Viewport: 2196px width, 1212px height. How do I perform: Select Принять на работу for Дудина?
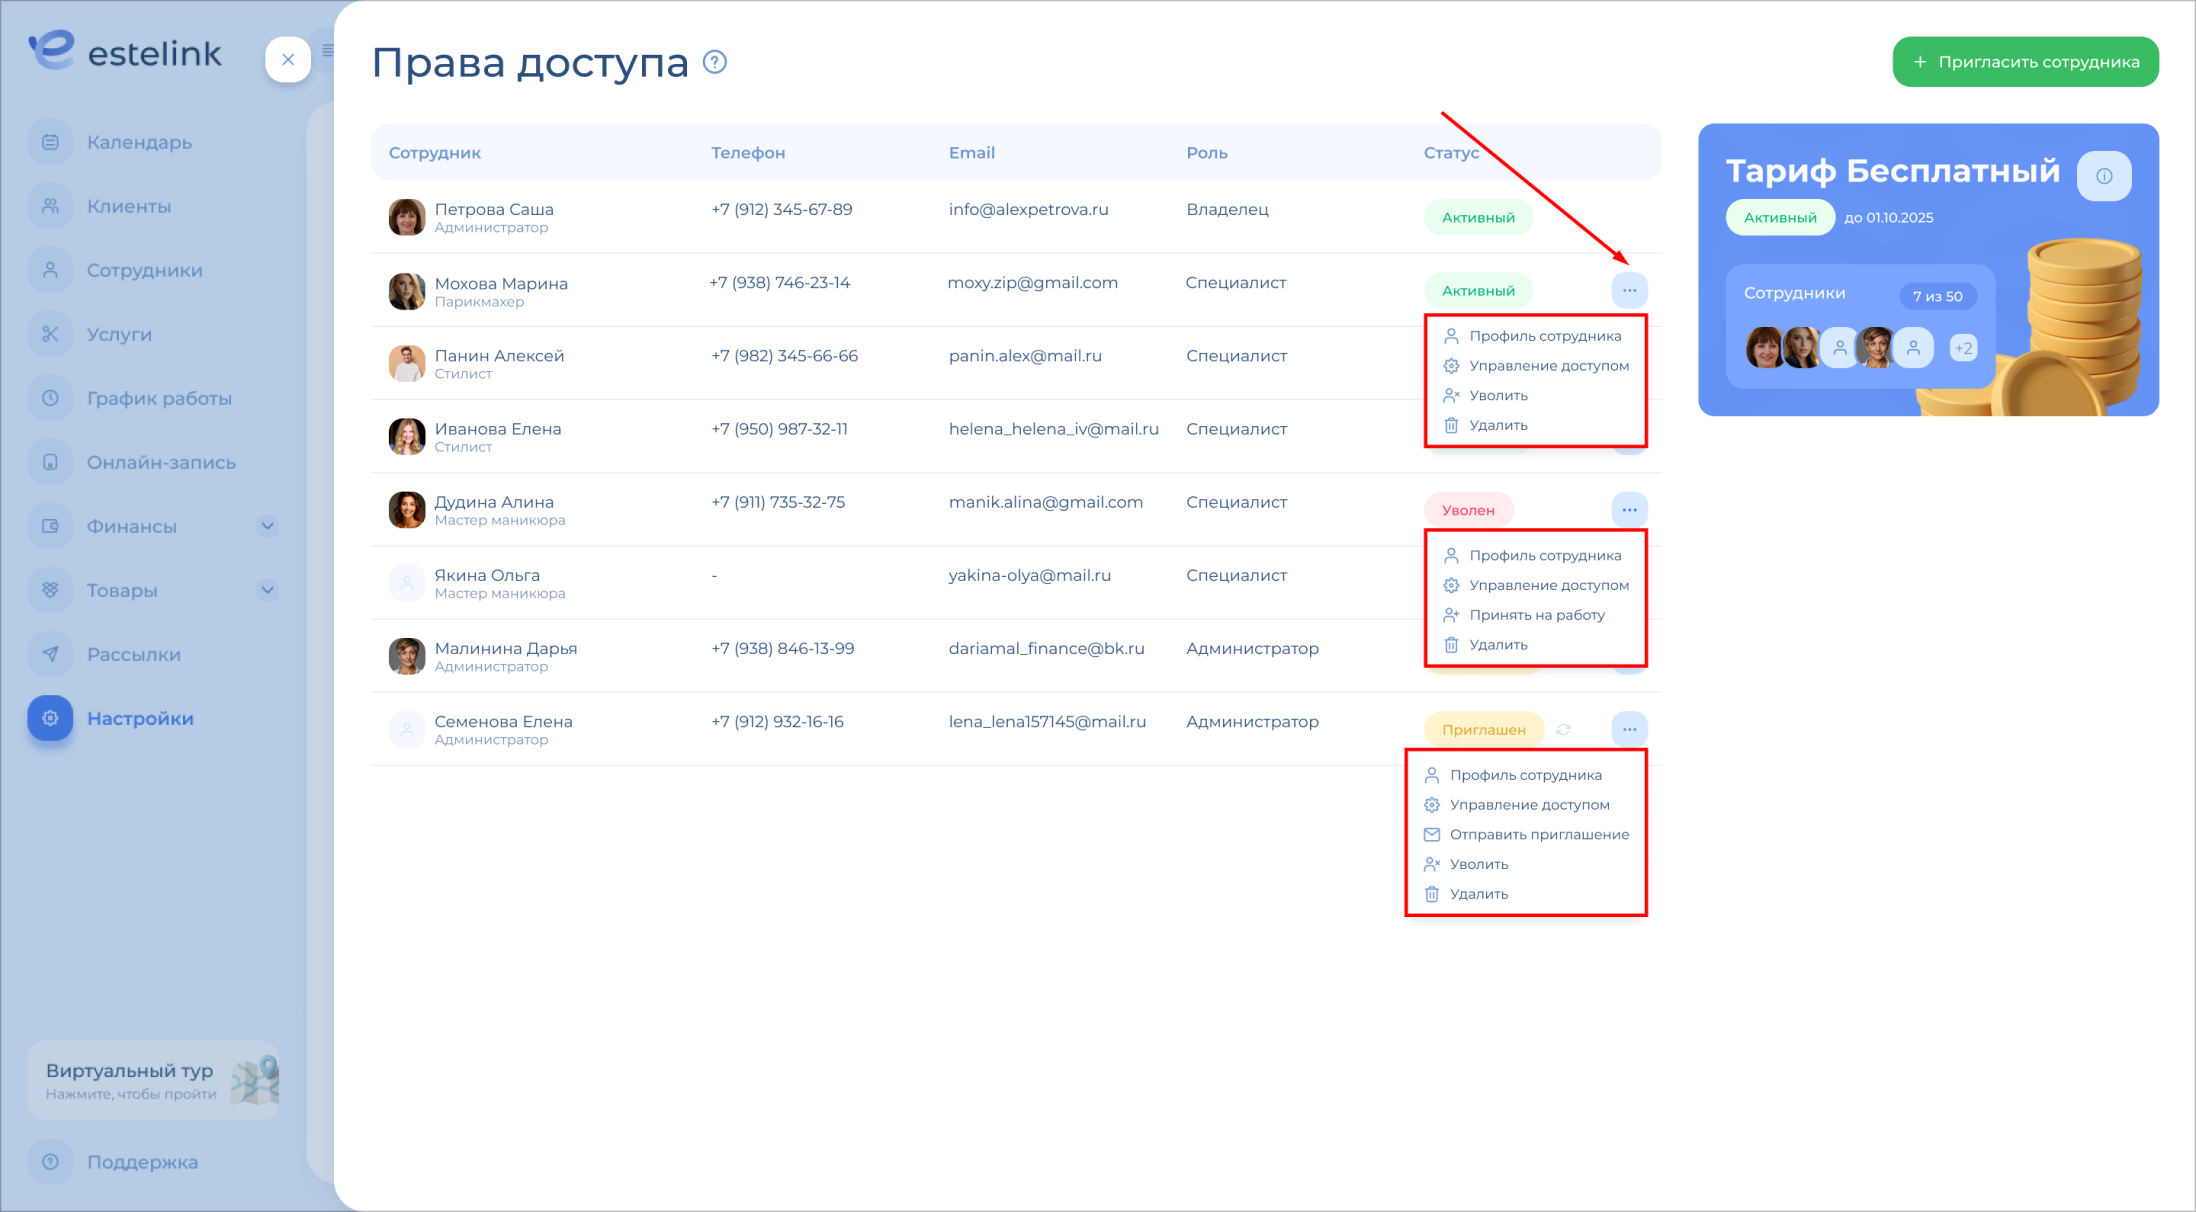(x=1535, y=615)
